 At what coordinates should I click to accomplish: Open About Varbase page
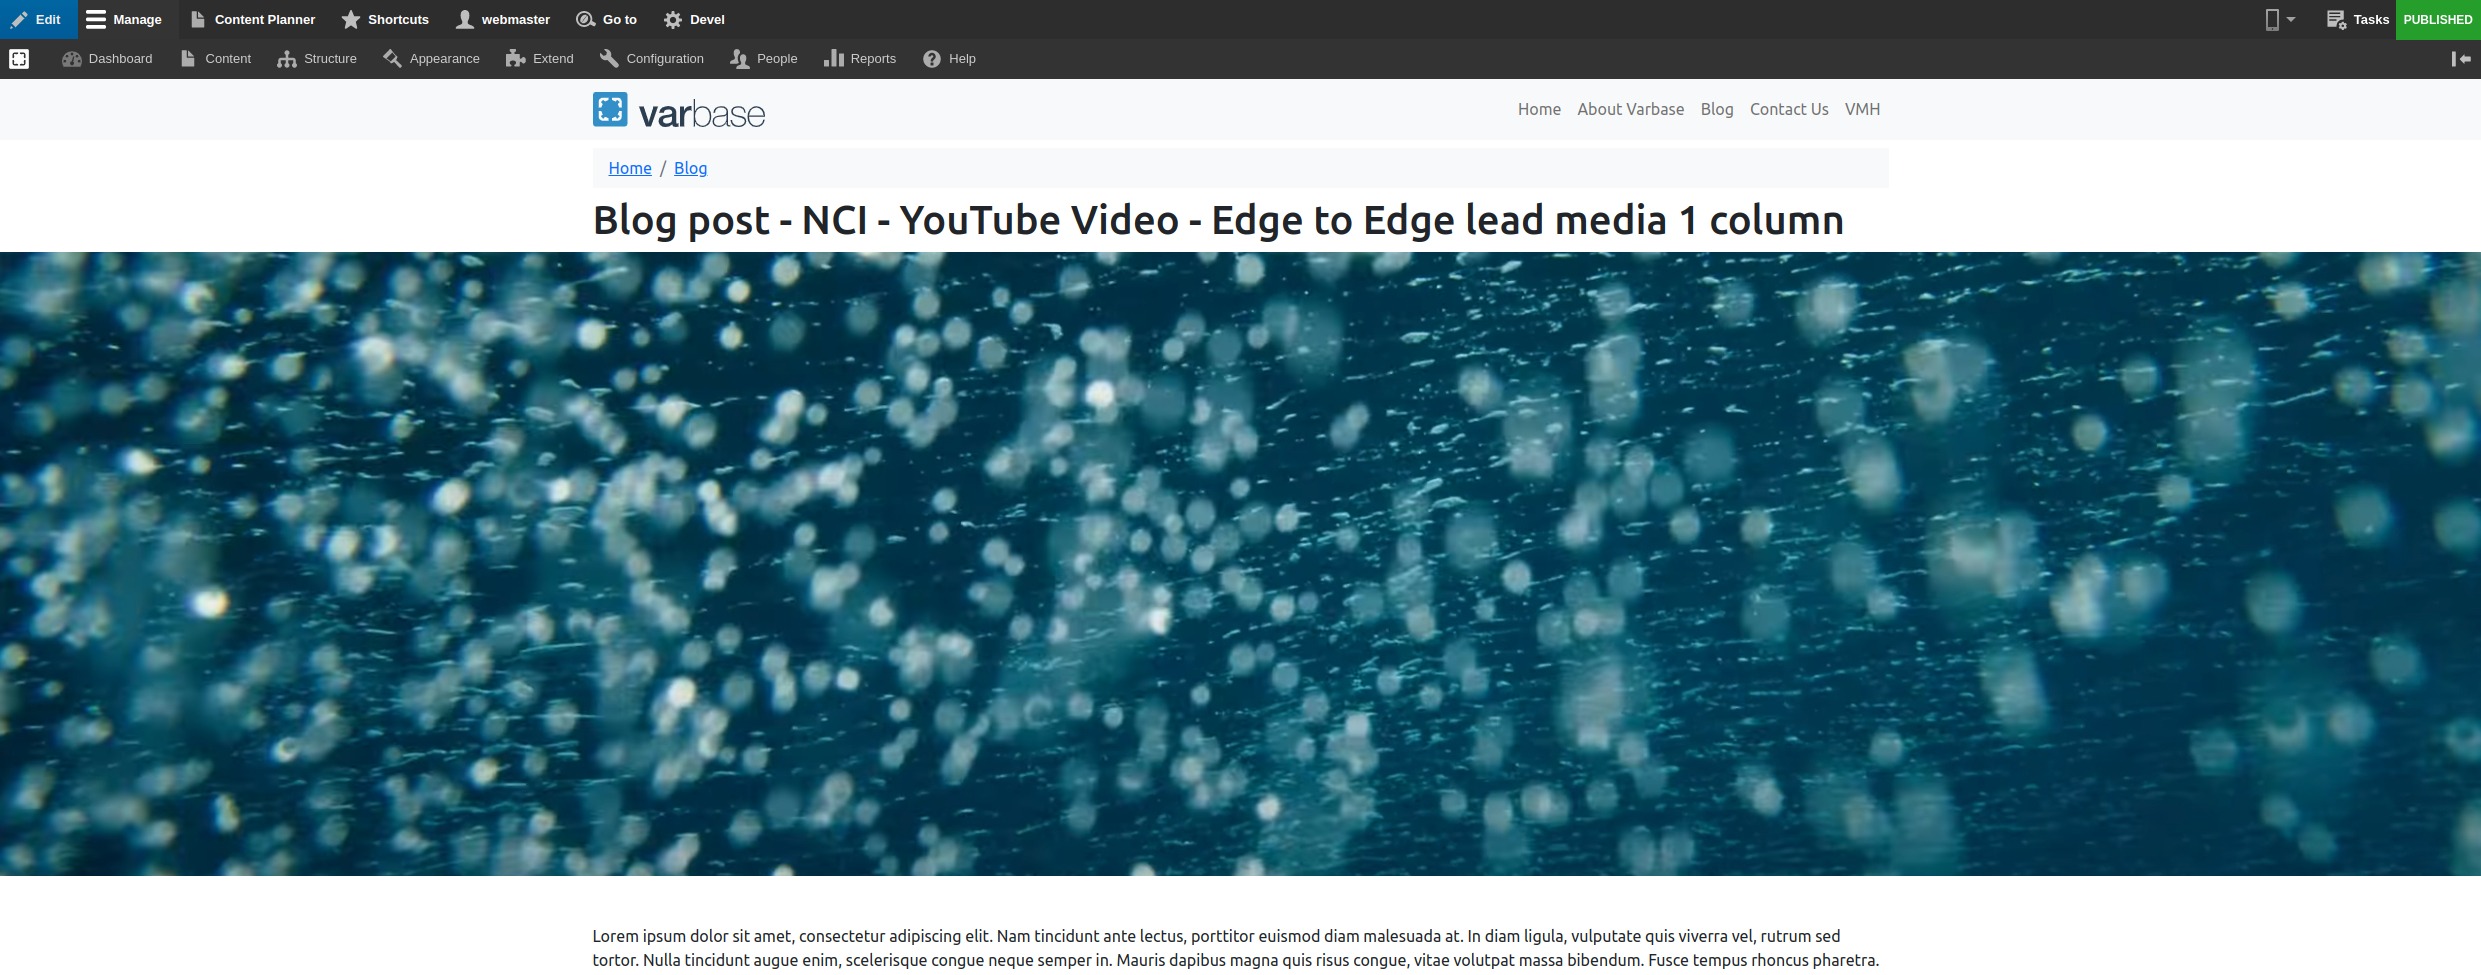click(1630, 109)
